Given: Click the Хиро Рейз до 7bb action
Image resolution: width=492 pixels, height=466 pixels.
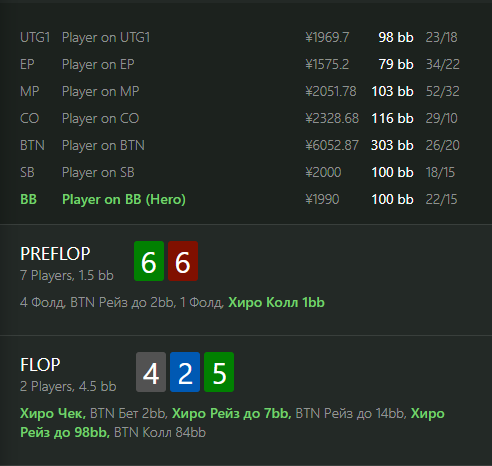Looking at the screenshot, I should point(232,414).
